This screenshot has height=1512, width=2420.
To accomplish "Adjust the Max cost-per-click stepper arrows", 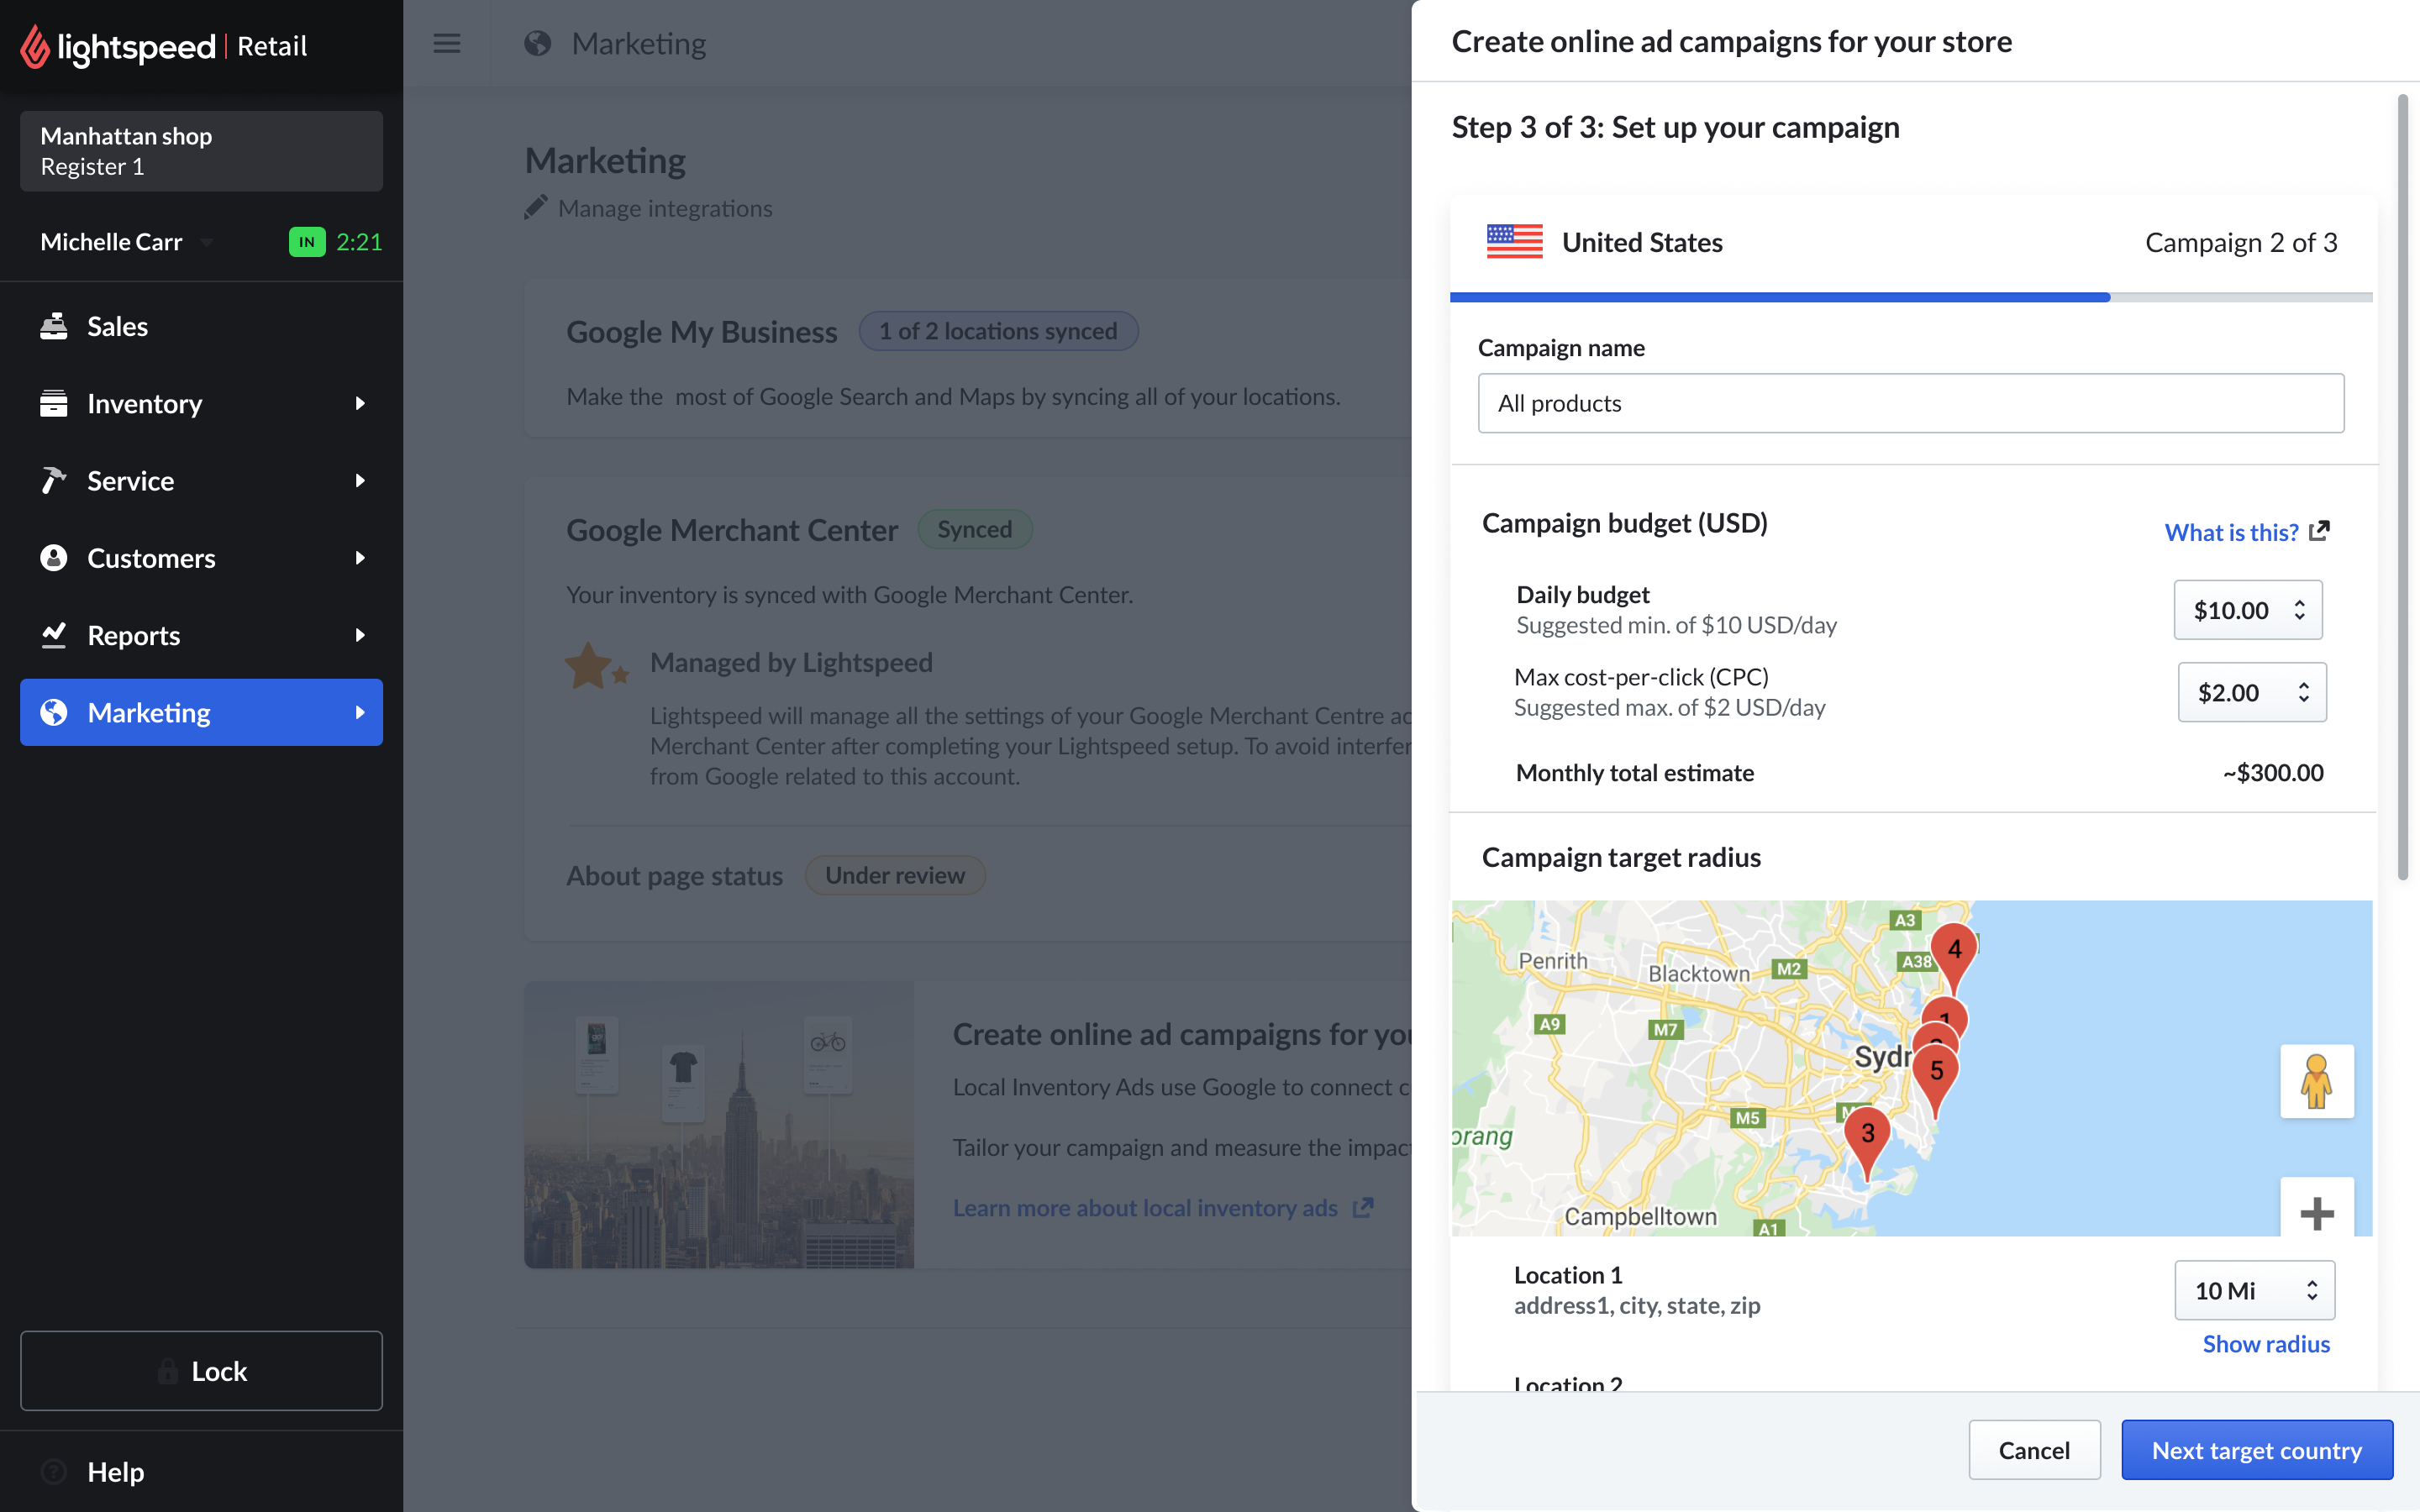I will coord(2304,692).
